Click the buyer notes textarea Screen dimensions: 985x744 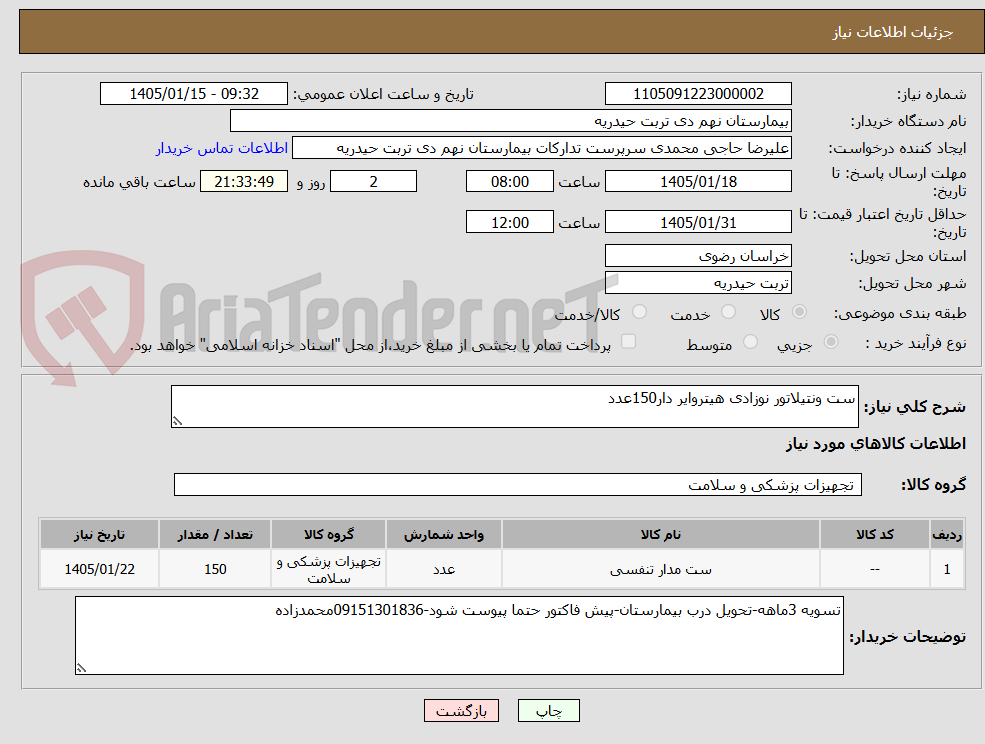click(459, 635)
